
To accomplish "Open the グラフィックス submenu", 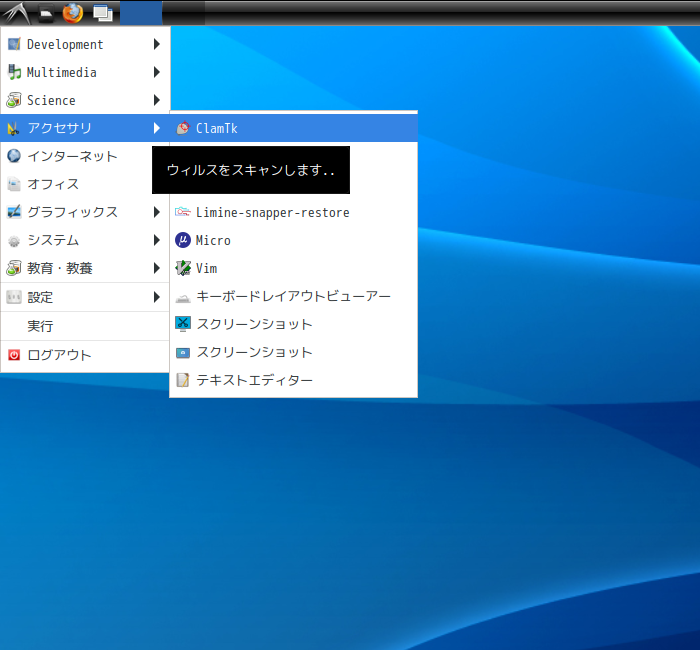I will pyautogui.click(x=85, y=212).
